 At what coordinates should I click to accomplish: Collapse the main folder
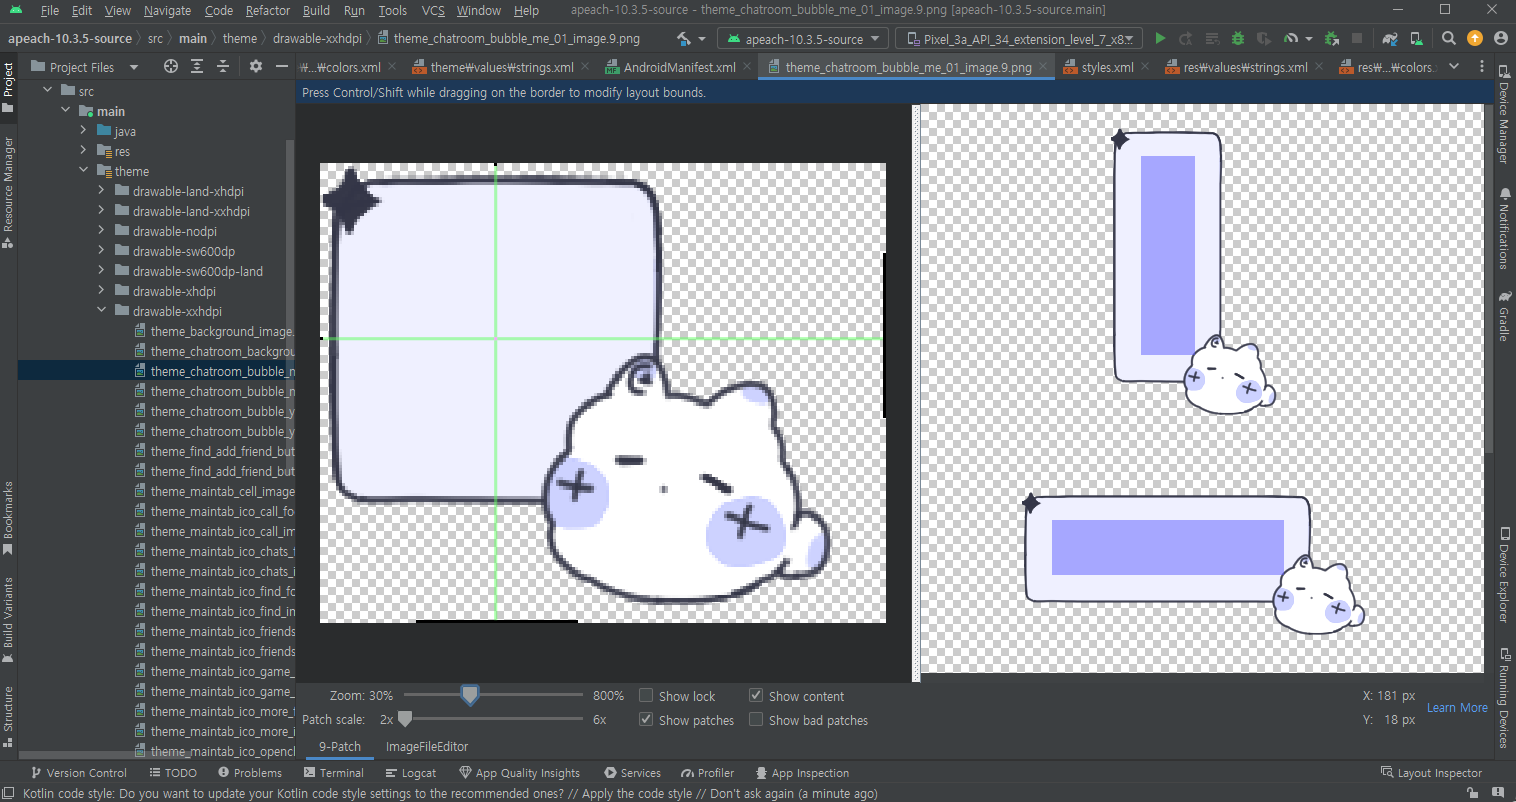tap(65, 110)
